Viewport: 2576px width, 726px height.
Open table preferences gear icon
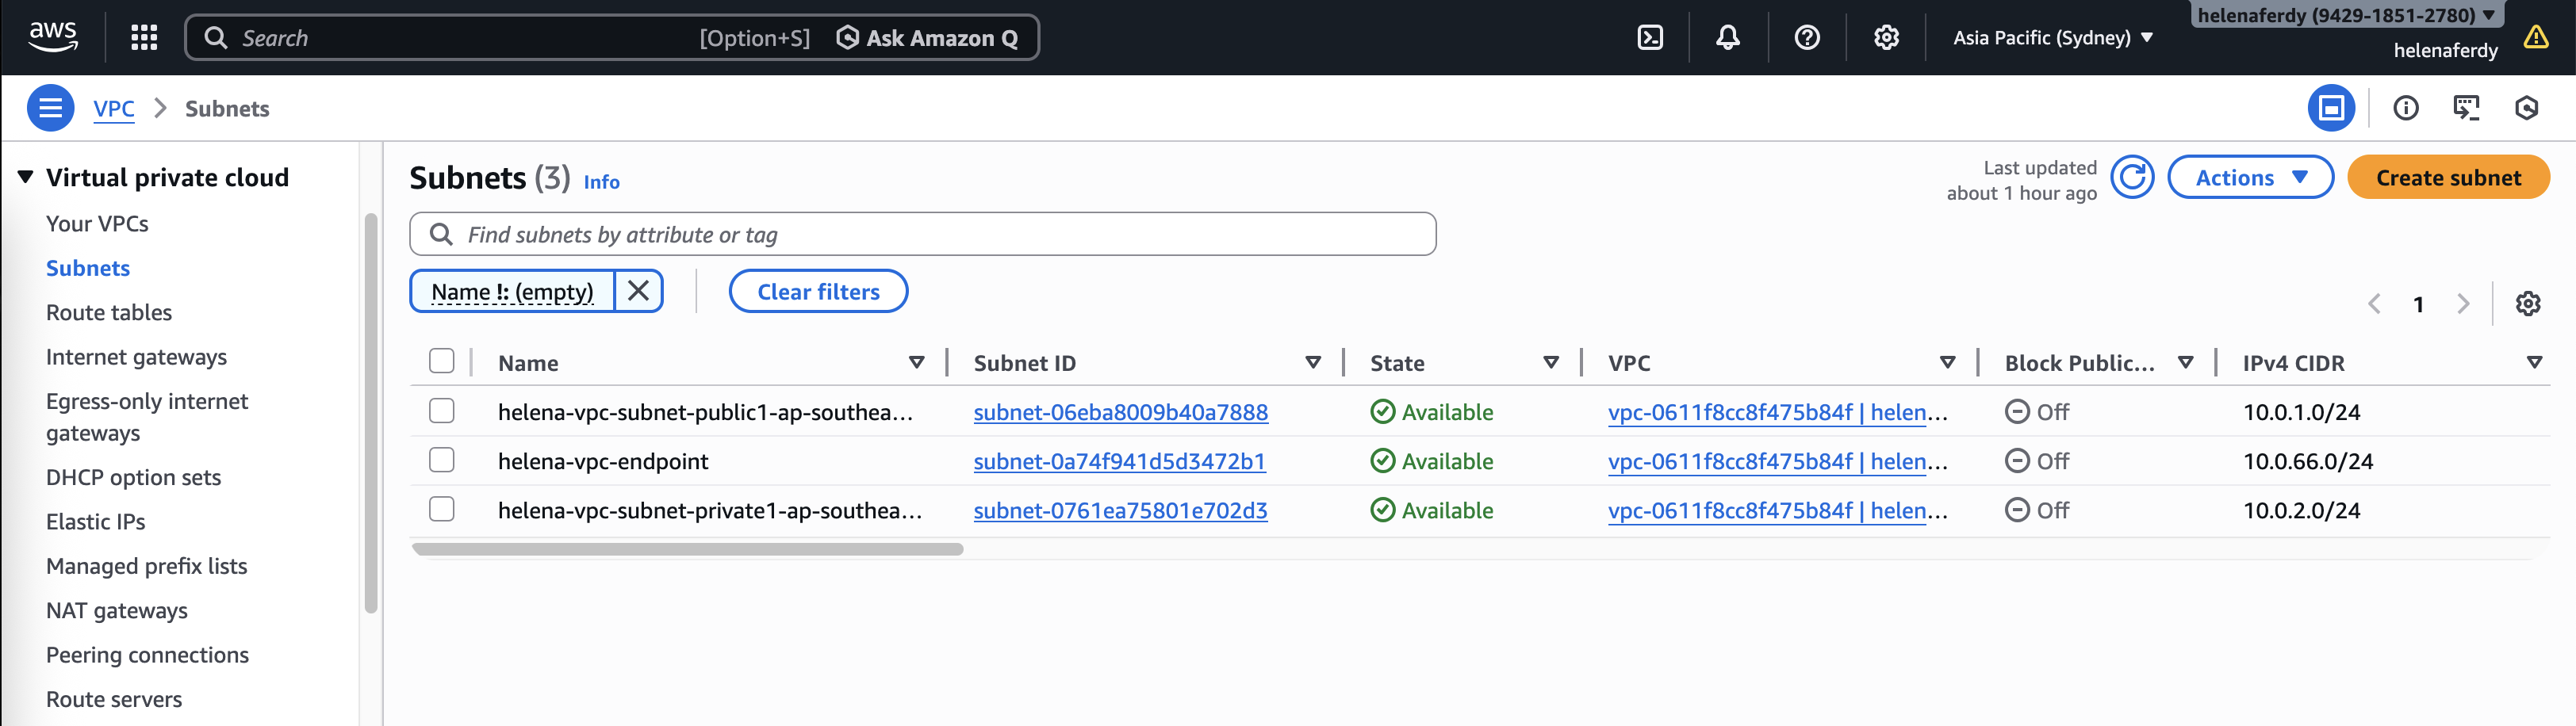tap(2527, 304)
